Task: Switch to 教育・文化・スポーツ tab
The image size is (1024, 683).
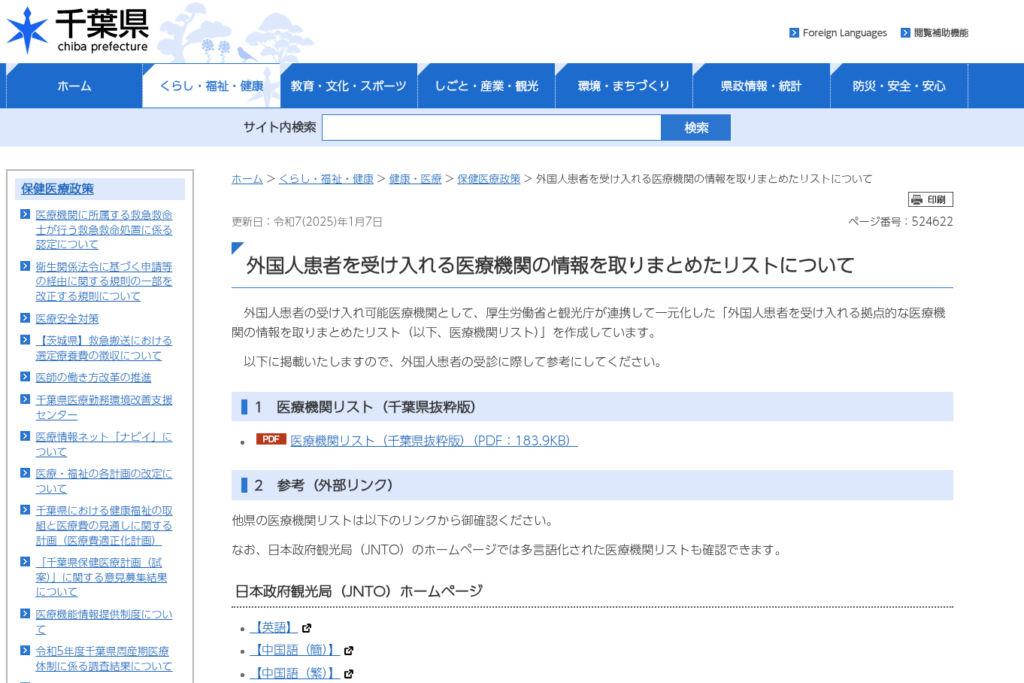Action: tap(348, 86)
